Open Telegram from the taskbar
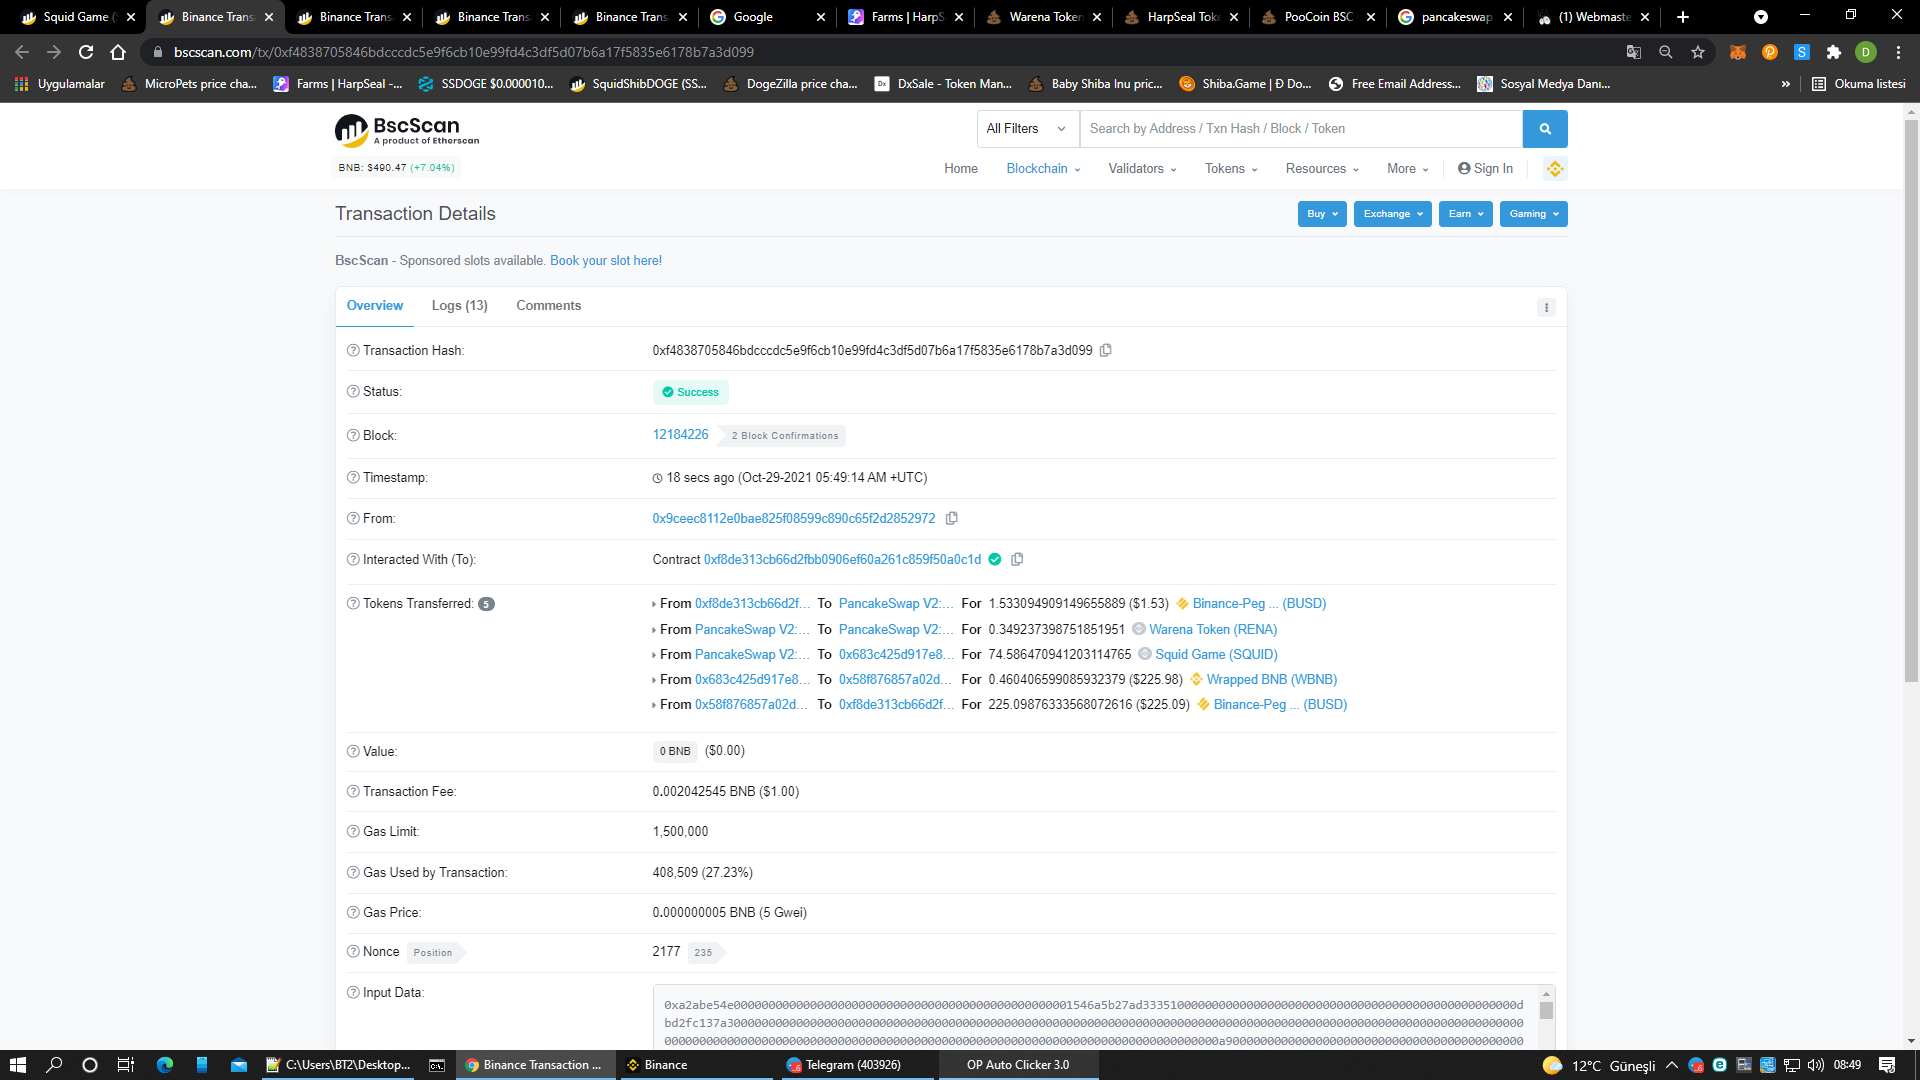The image size is (1920, 1080). [855, 1065]
